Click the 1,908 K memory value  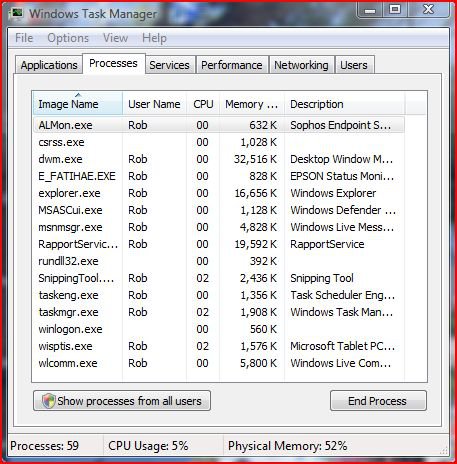coord(258,312)
